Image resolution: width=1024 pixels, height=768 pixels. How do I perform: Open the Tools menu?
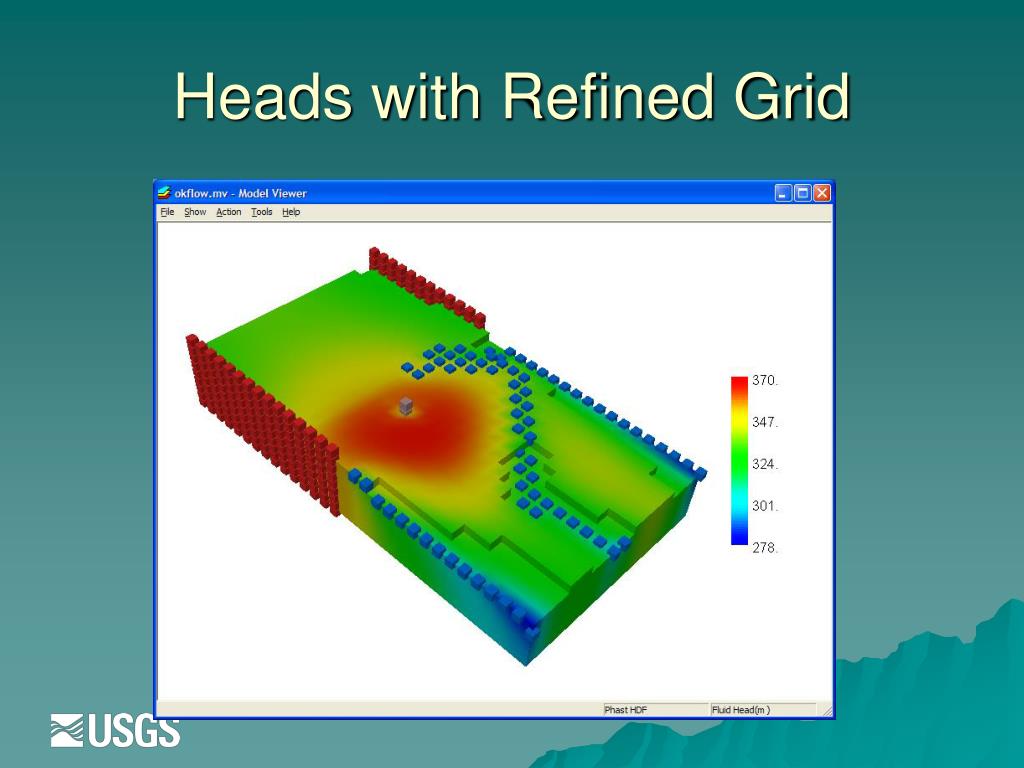pyautogui.click(x=261, y=212)
